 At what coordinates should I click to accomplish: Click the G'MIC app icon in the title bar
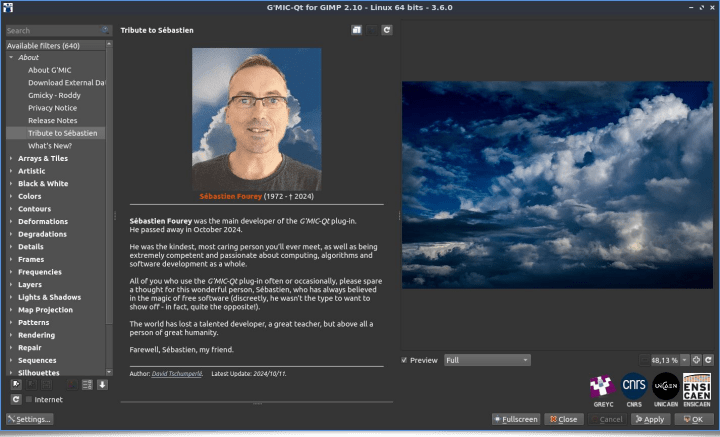8,7
